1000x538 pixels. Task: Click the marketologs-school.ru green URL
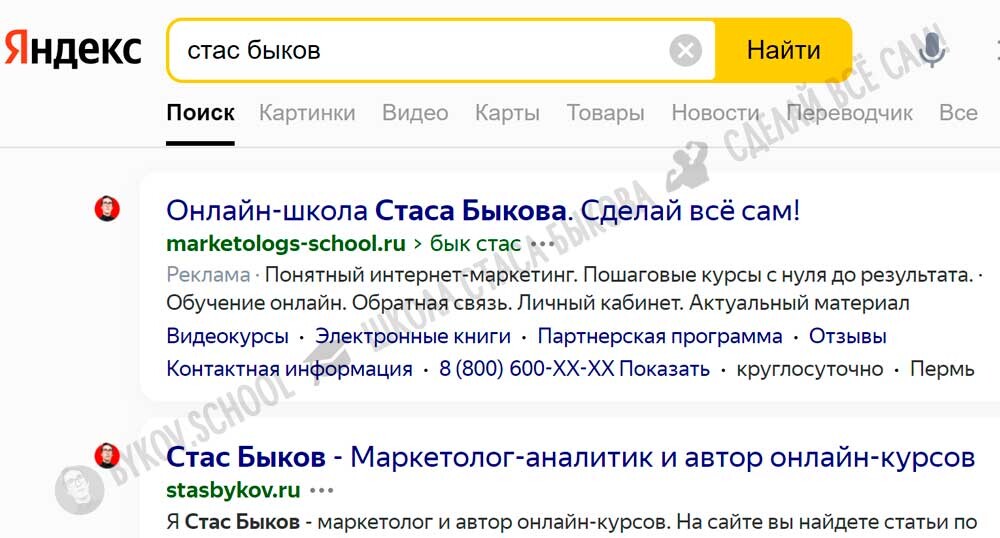click(286, 244)
